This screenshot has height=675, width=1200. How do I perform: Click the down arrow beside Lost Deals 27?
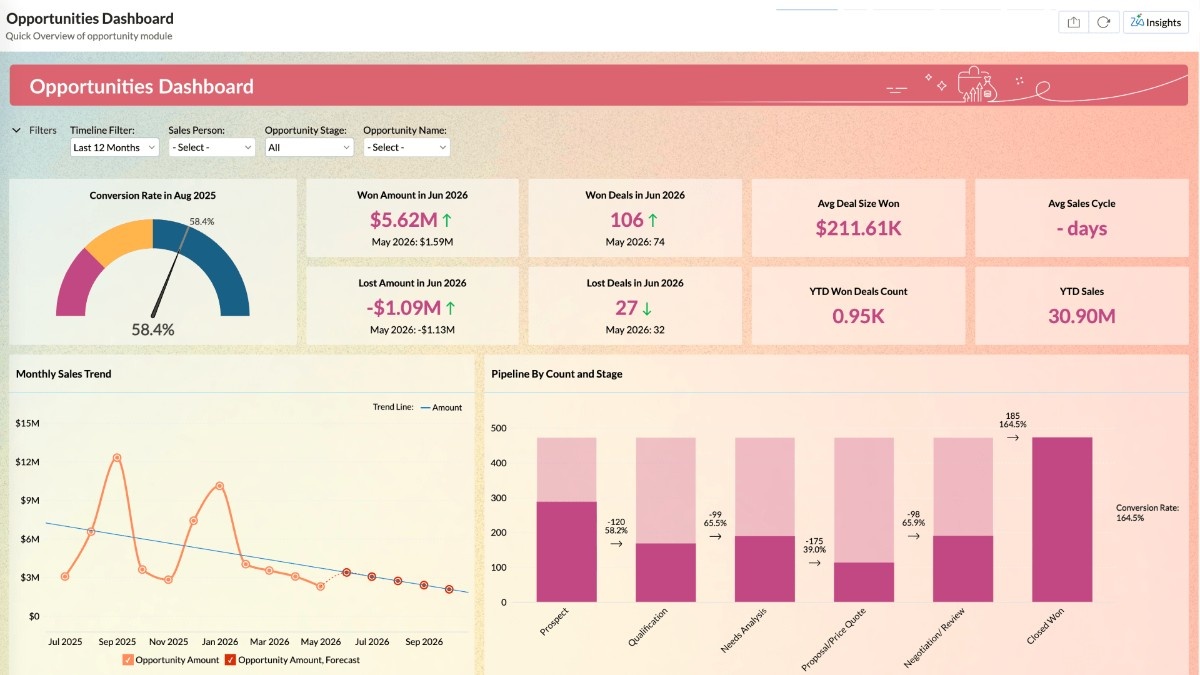[648, 308]
